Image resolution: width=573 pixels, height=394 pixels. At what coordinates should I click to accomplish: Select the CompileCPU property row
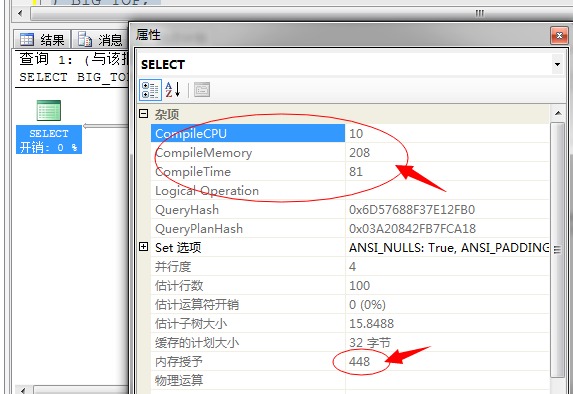click(350, 133)
